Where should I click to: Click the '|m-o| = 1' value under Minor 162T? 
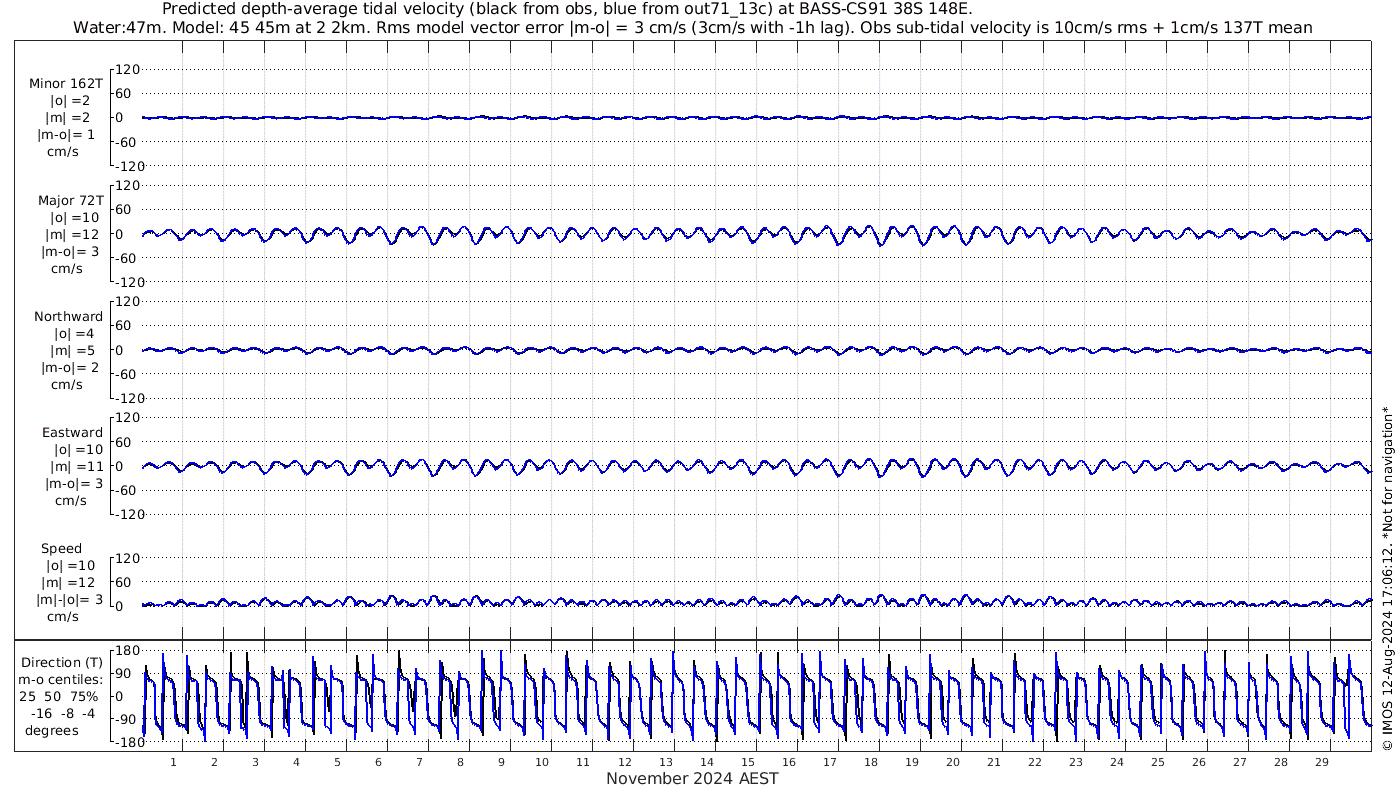[x=66, y=135]
